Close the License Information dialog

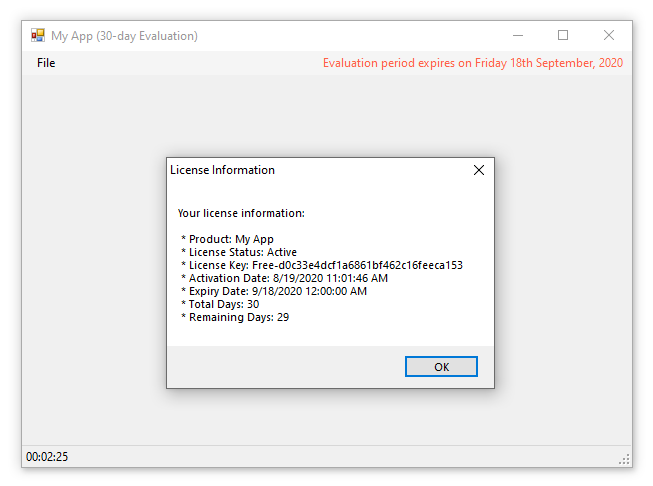point(478,170)
